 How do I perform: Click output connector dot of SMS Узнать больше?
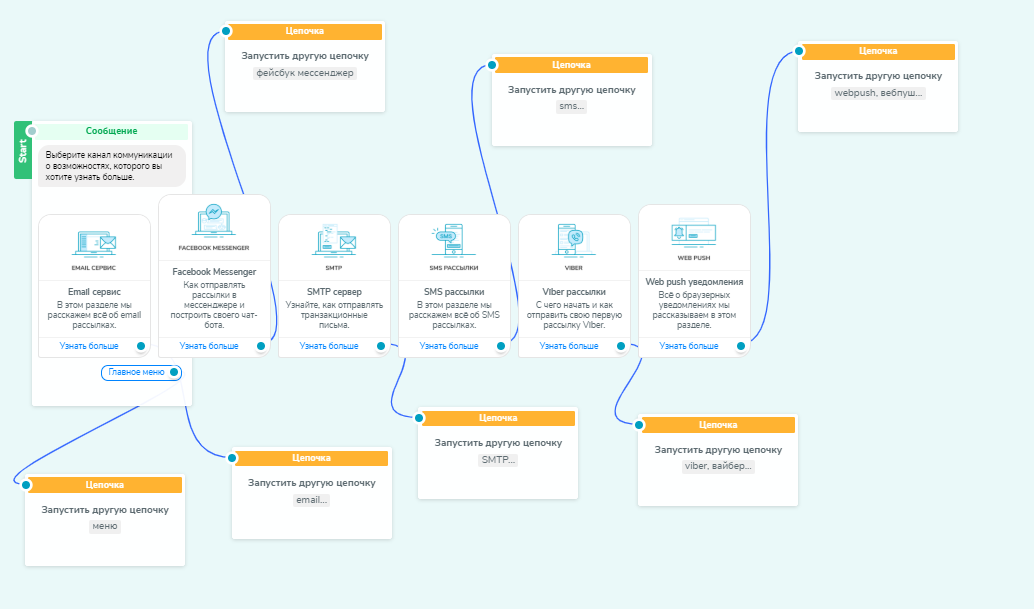[x=501, y=346]
